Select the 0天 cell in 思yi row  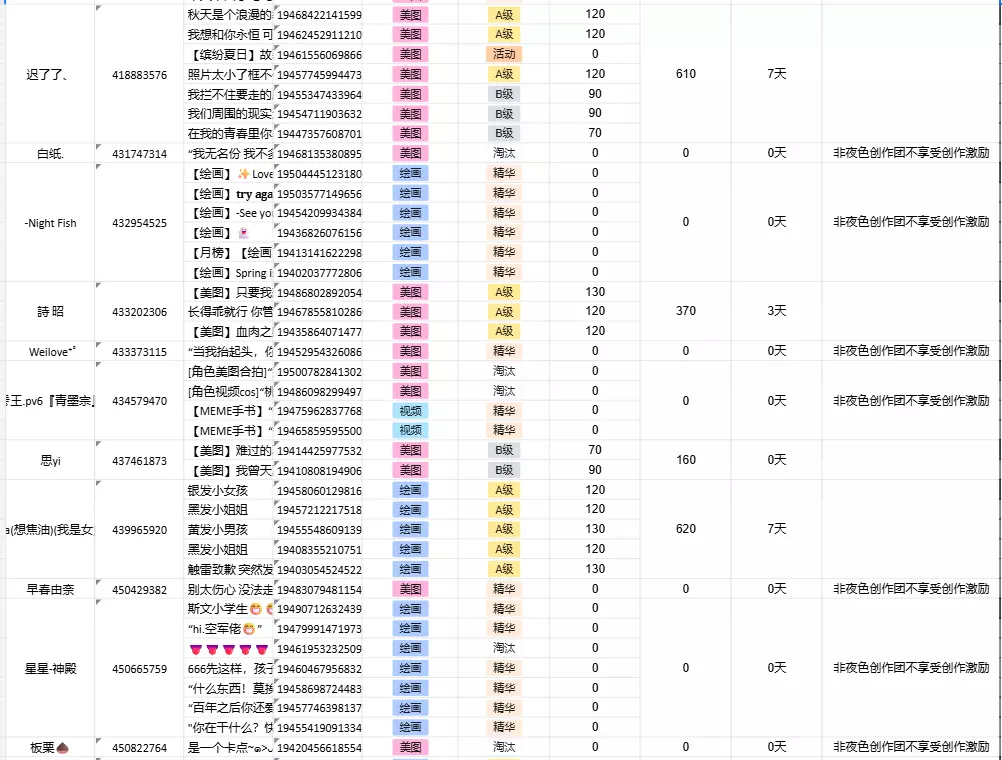click(776, 460)
